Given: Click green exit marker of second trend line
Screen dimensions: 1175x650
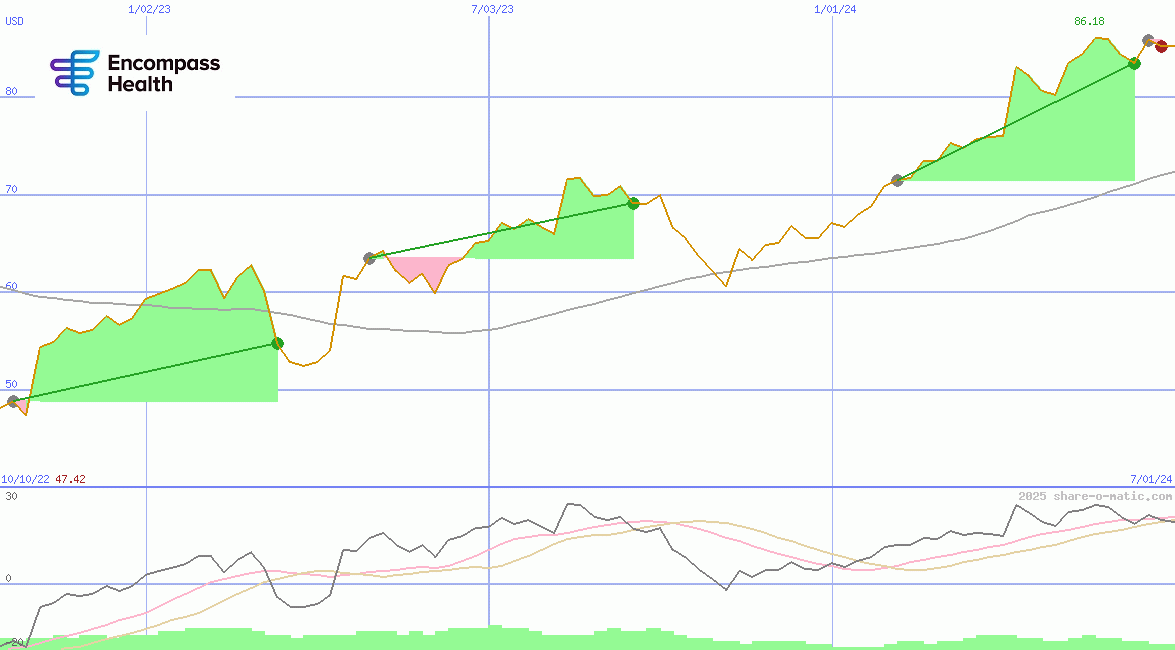Looking at the screenshot, I should [x=633, y=203].
